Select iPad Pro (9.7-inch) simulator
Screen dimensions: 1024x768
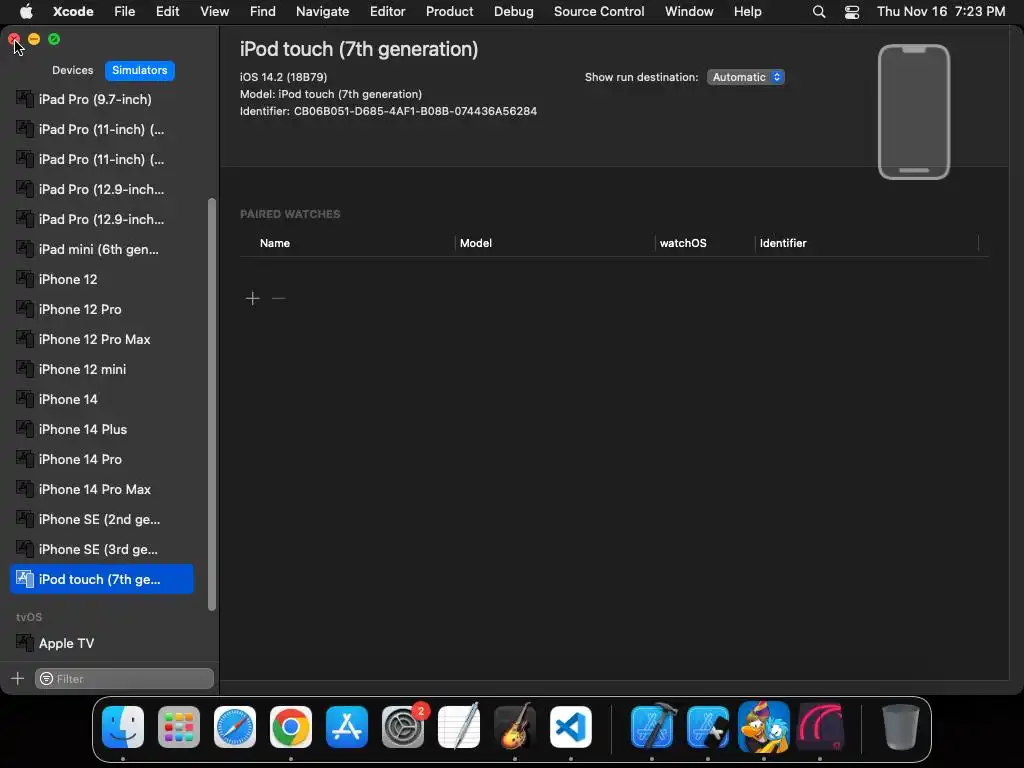click(102, 99)
